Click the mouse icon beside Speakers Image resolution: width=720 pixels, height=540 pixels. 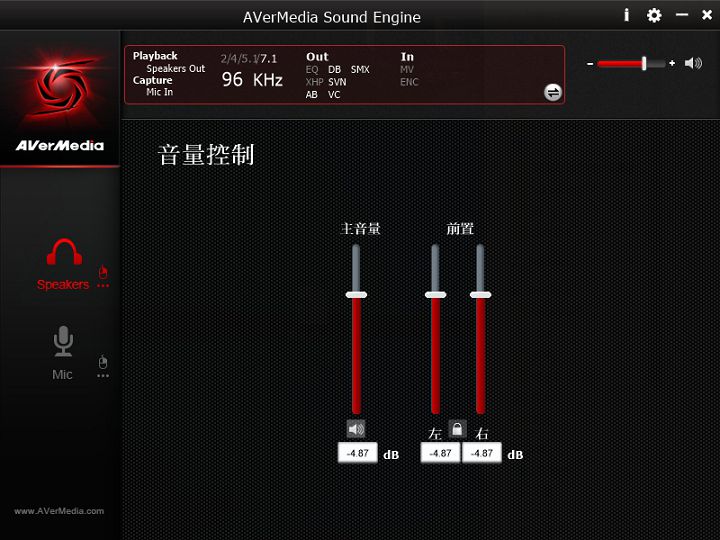pyautogui.click(x=103, y=271)
